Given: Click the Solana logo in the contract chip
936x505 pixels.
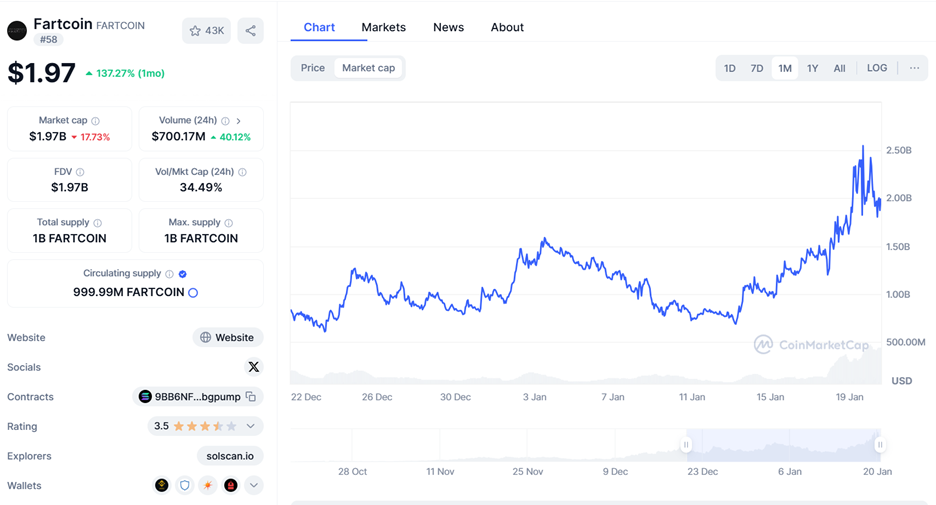Looking at the screenshot, I should coord(145,396).
